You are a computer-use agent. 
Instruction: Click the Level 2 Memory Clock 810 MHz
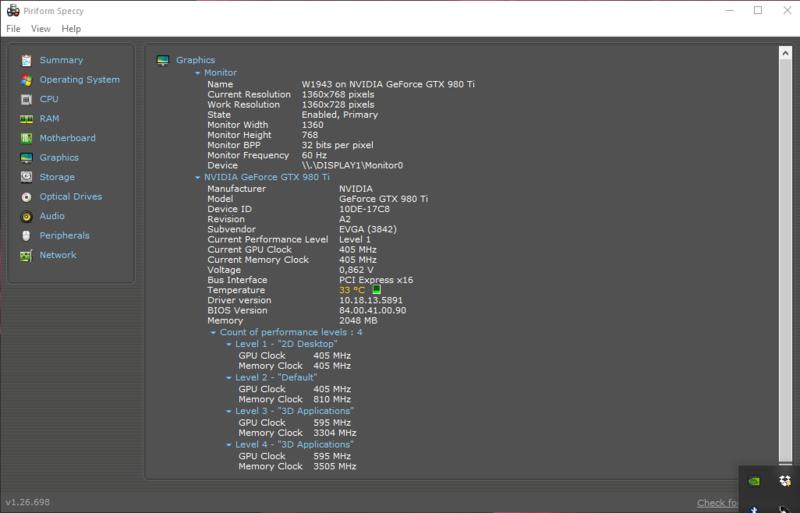pyautogui.click(x=332, y=399)
